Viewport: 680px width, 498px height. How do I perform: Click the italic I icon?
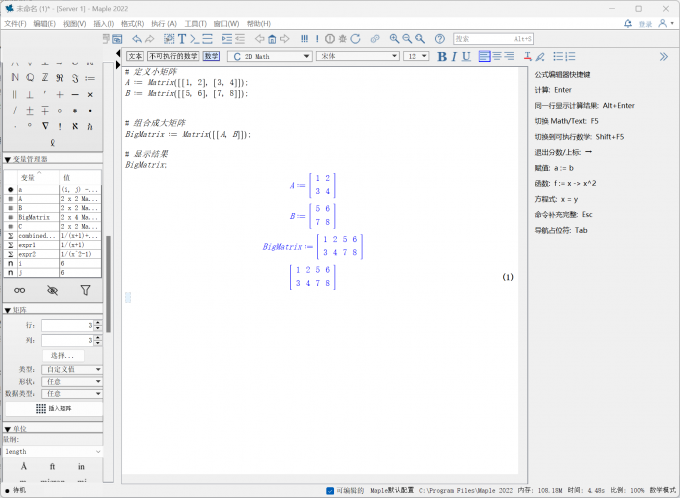click(x=454, y=56)
